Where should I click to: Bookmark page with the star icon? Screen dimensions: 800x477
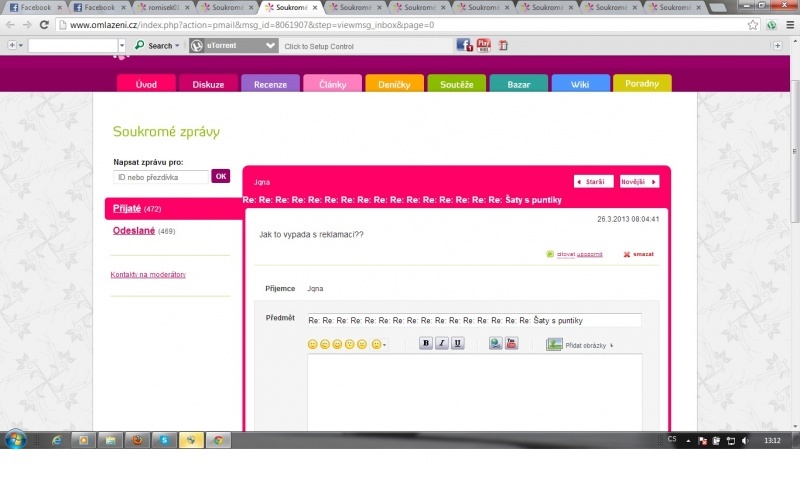click(x=753, y=25)
